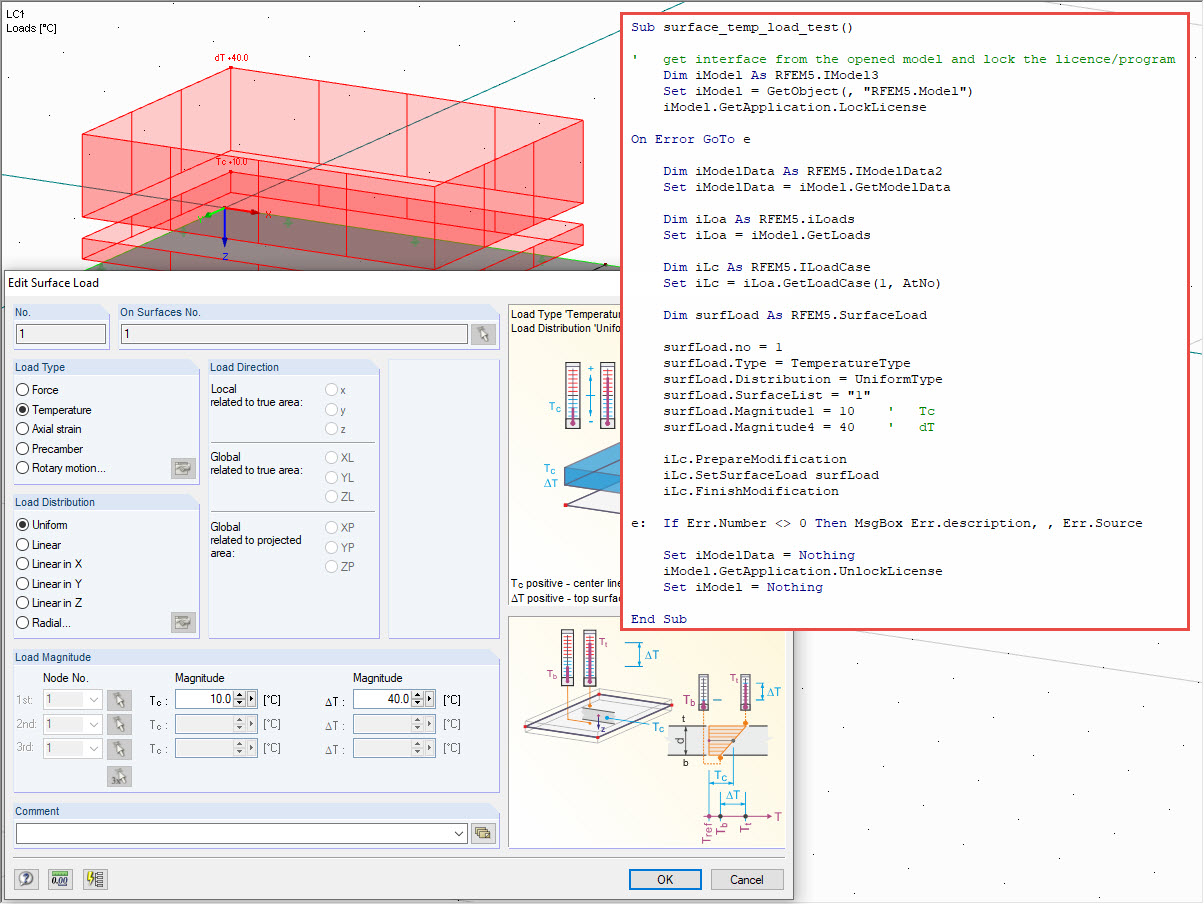The width and height of the screenshot is (1204, 904).
Task: Click the detail arrow beside Tc magnitude field
Action: (252, 698)
